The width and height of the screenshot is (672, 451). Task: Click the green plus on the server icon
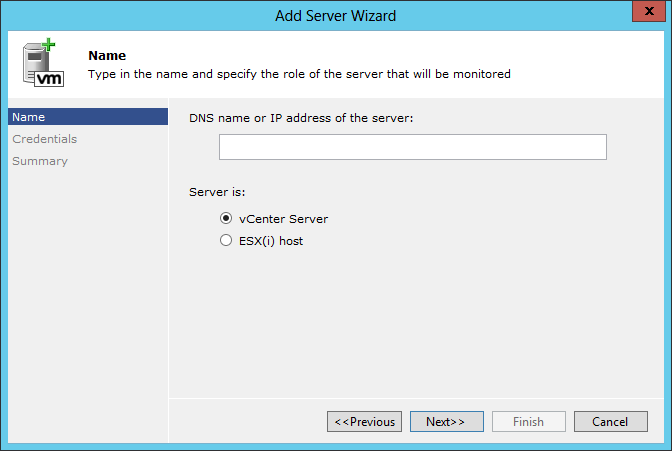coord(48,44)
